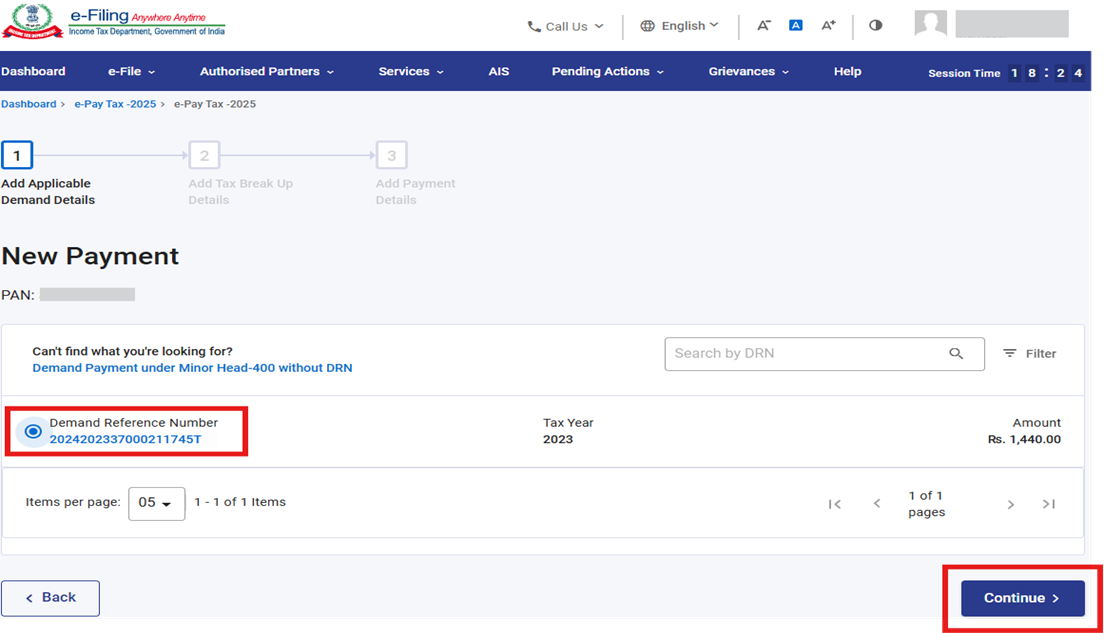Image resolution: width=1104 pixels, height=633 pixels.
Task: Click the Continue button
Action: point(1022,598)
